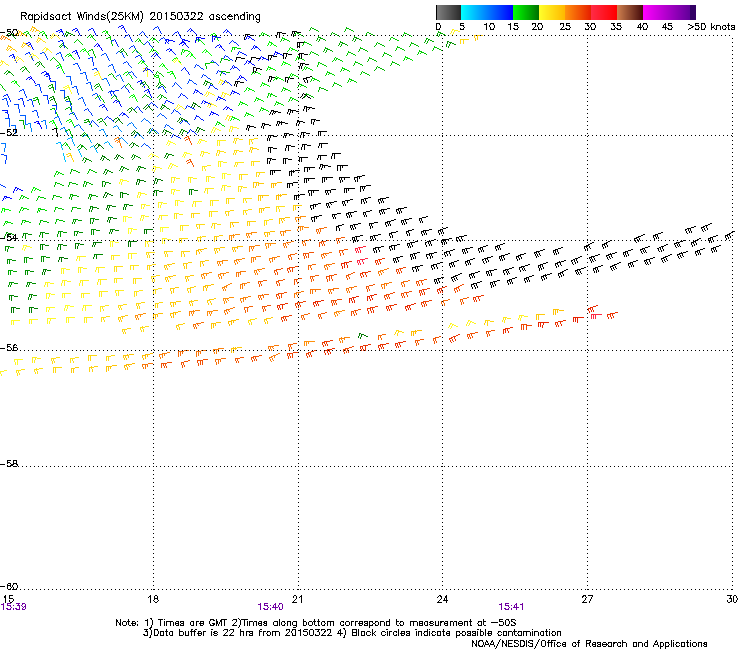Viewport: 740px width, 650px height.
Task: Click the '10' legend scale label
Action: (x=489, y=27)
